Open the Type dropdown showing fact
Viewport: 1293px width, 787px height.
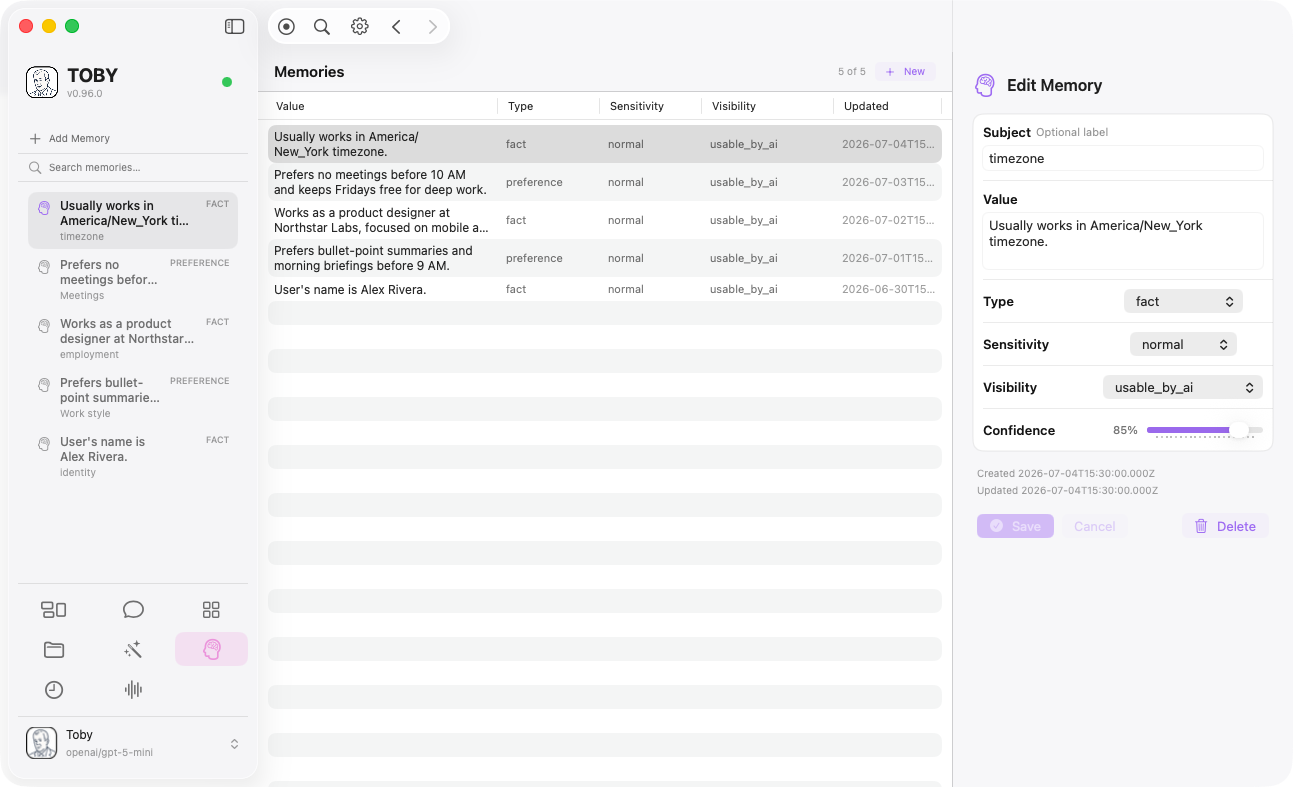tap(1184, 301)
